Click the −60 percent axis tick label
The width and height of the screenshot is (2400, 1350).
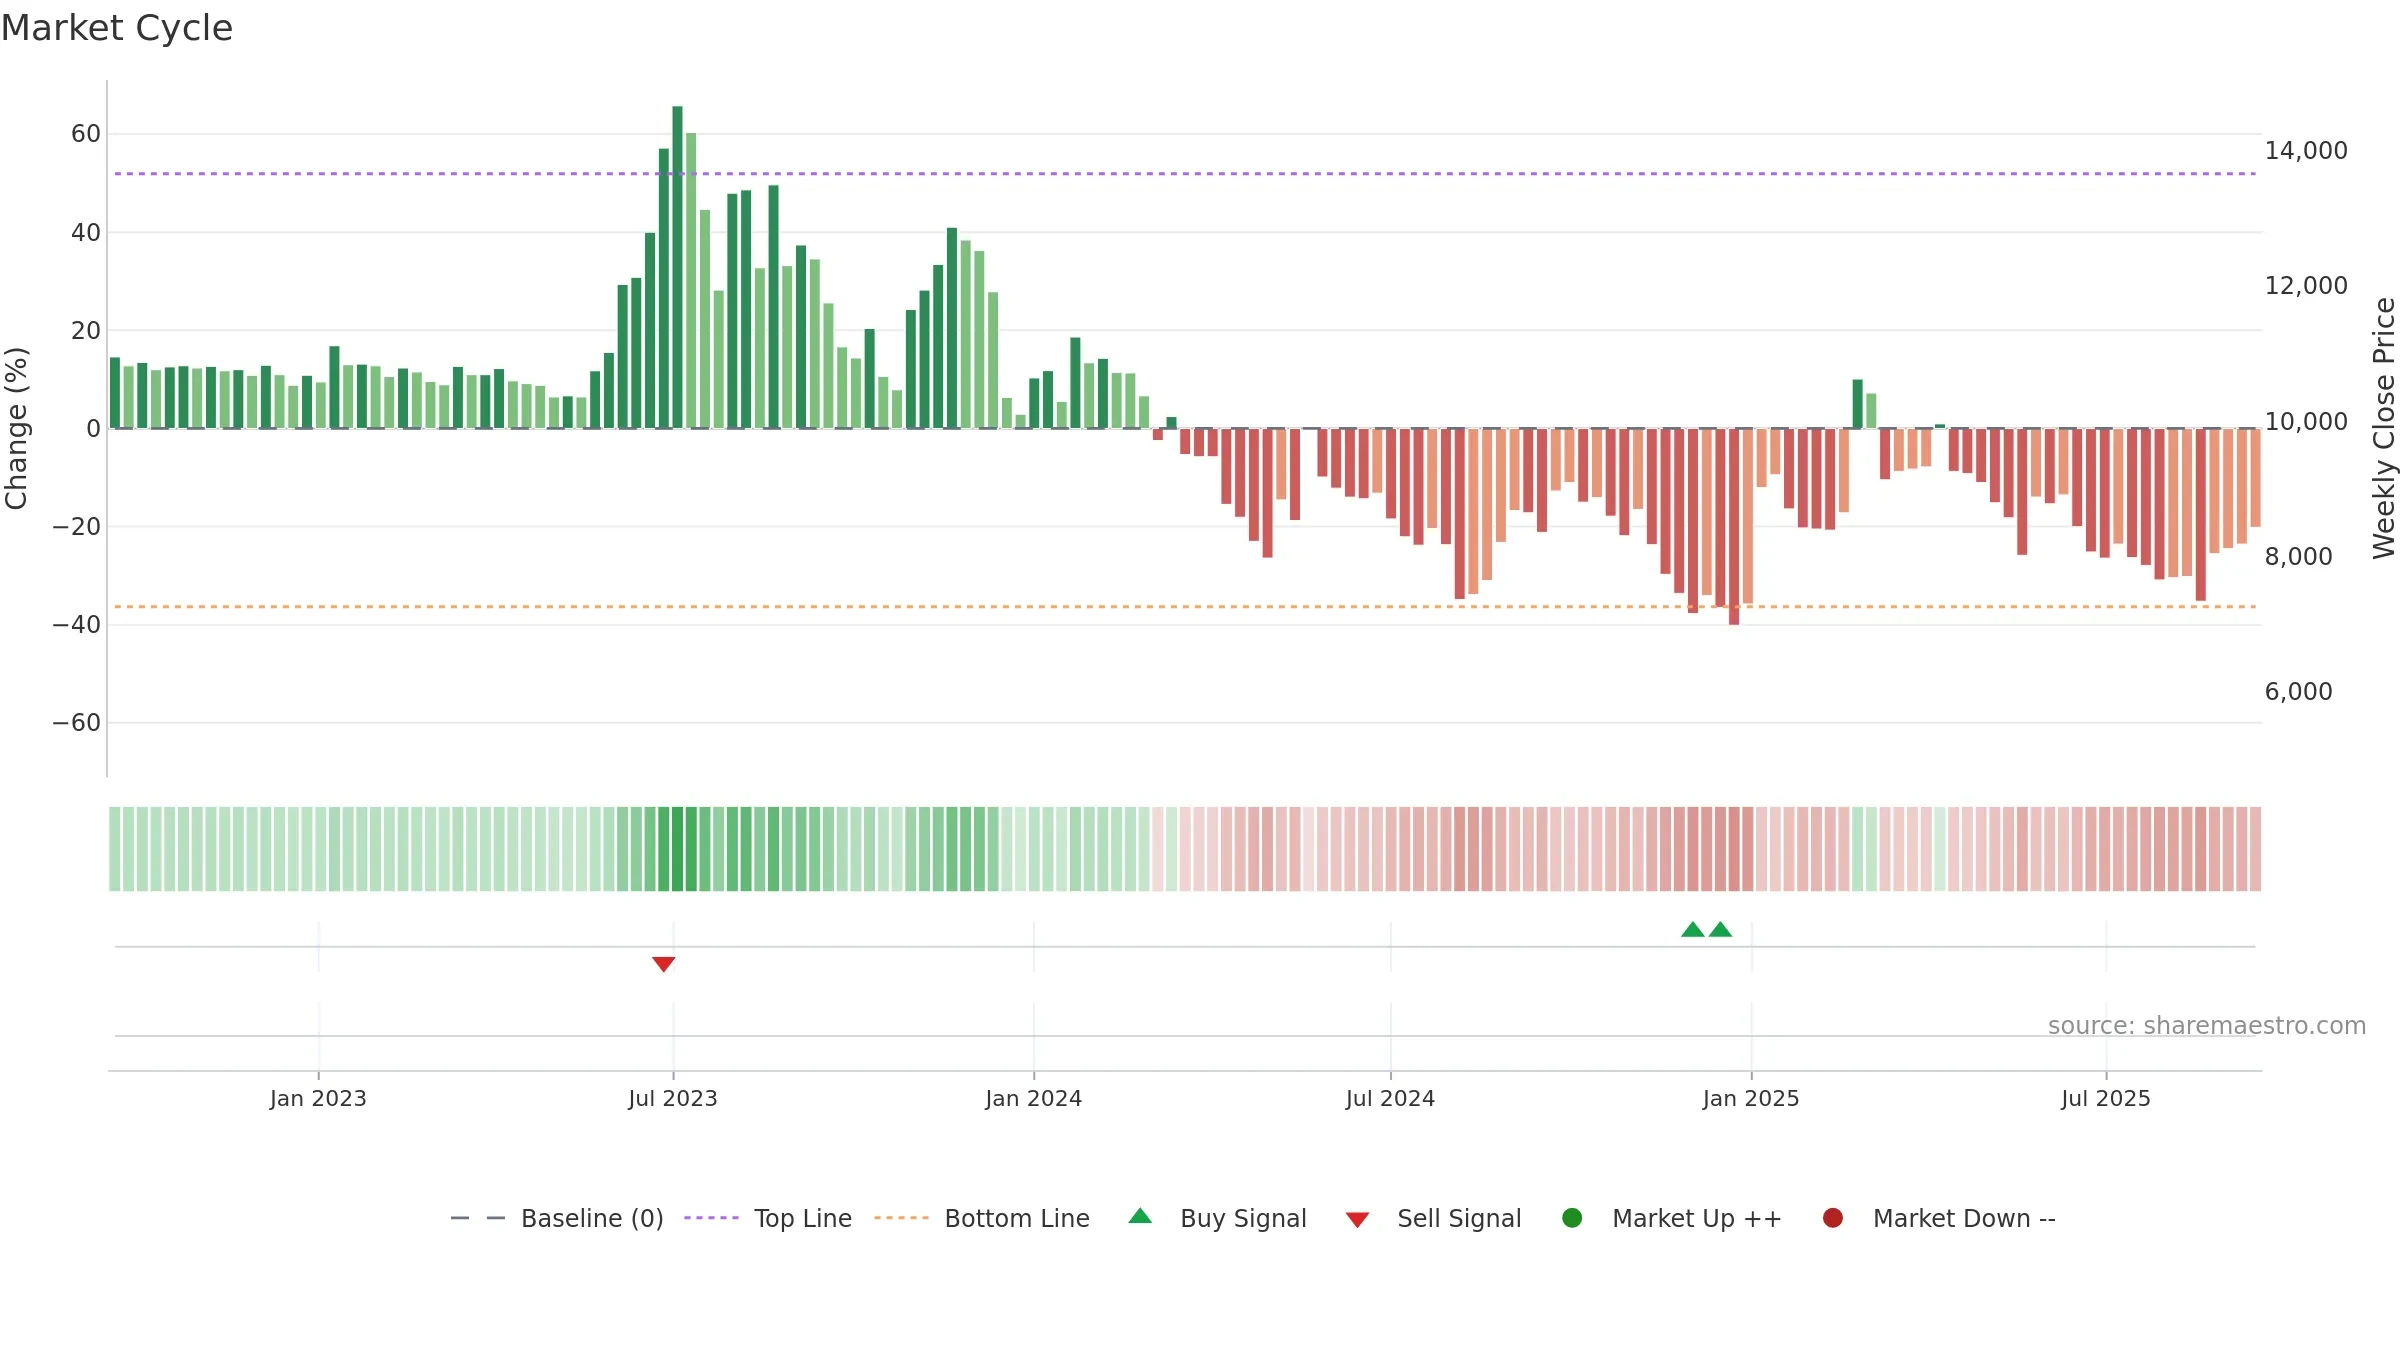click(77, 723)
